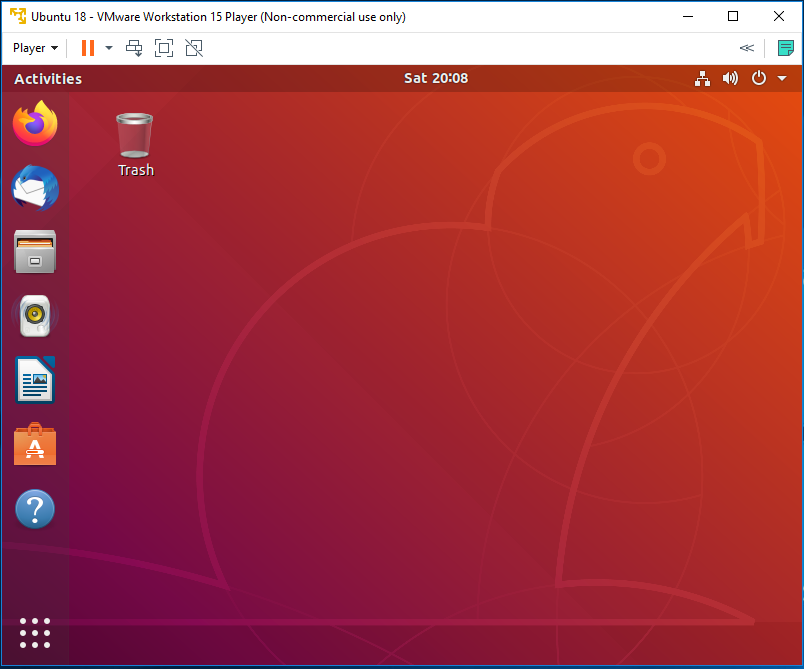Open the Sat 20:08 clock menu
This screenshot has width=804, height=669.
(436, 78)
